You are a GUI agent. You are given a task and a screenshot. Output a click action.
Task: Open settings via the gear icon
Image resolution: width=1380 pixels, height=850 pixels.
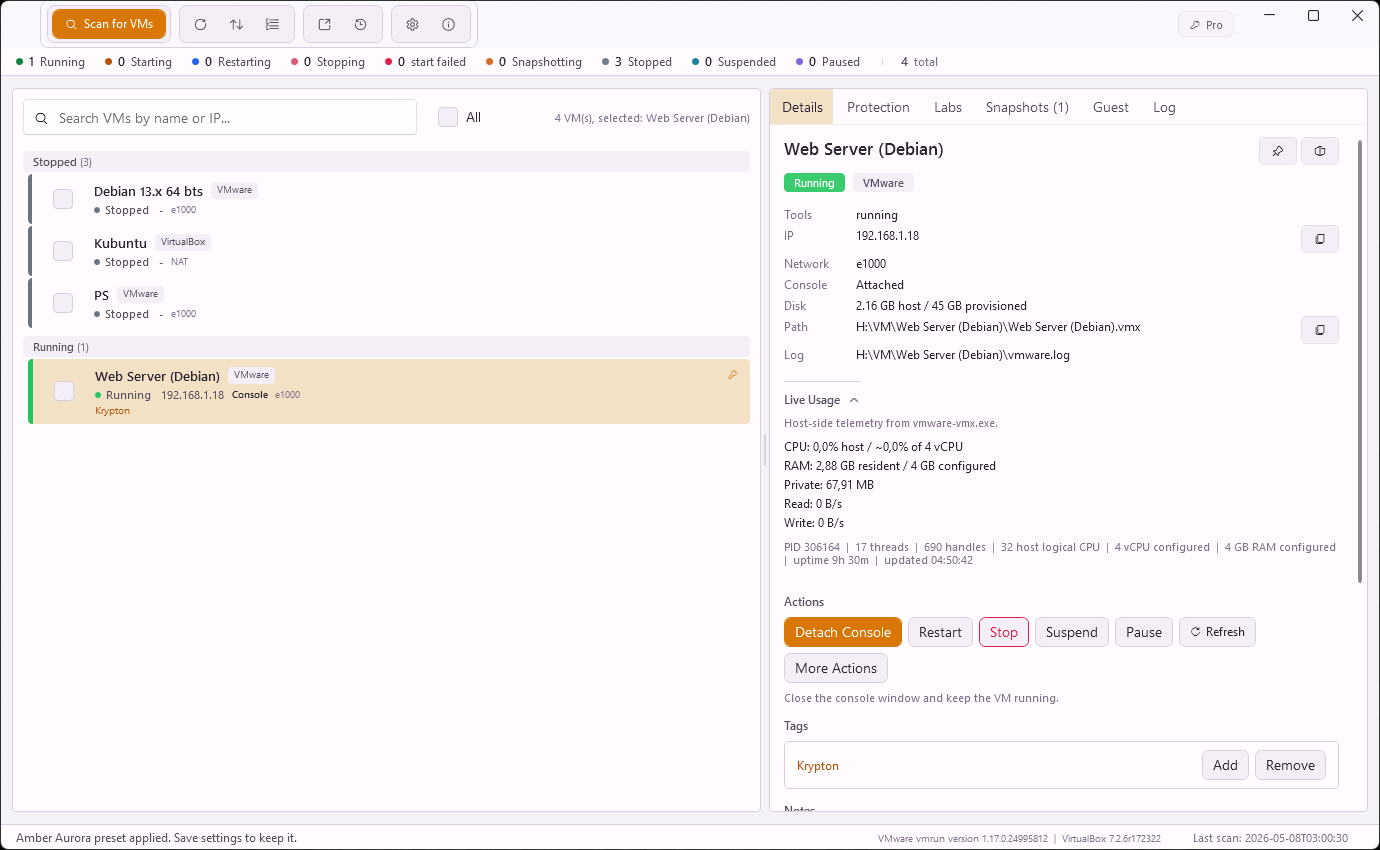point(412,24)
